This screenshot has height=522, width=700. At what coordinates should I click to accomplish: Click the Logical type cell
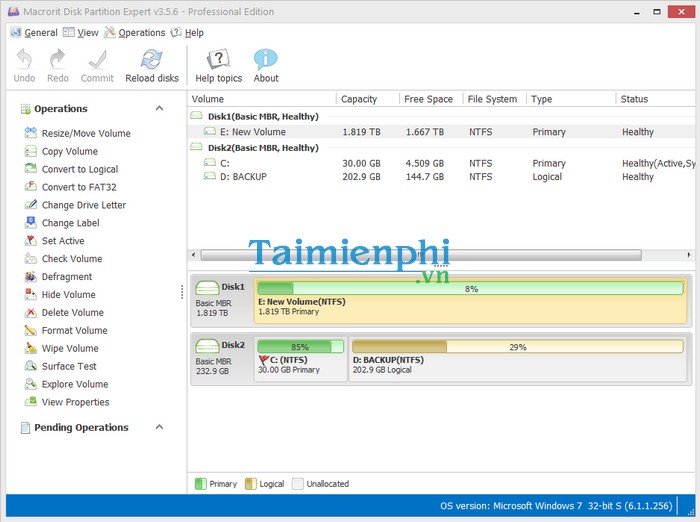547,177
